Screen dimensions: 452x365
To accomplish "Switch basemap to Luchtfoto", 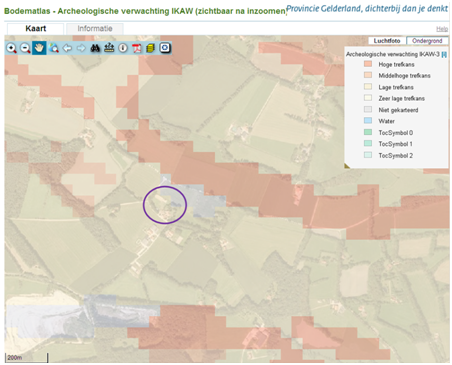I will pyautogui.click(x=387, y=41).
